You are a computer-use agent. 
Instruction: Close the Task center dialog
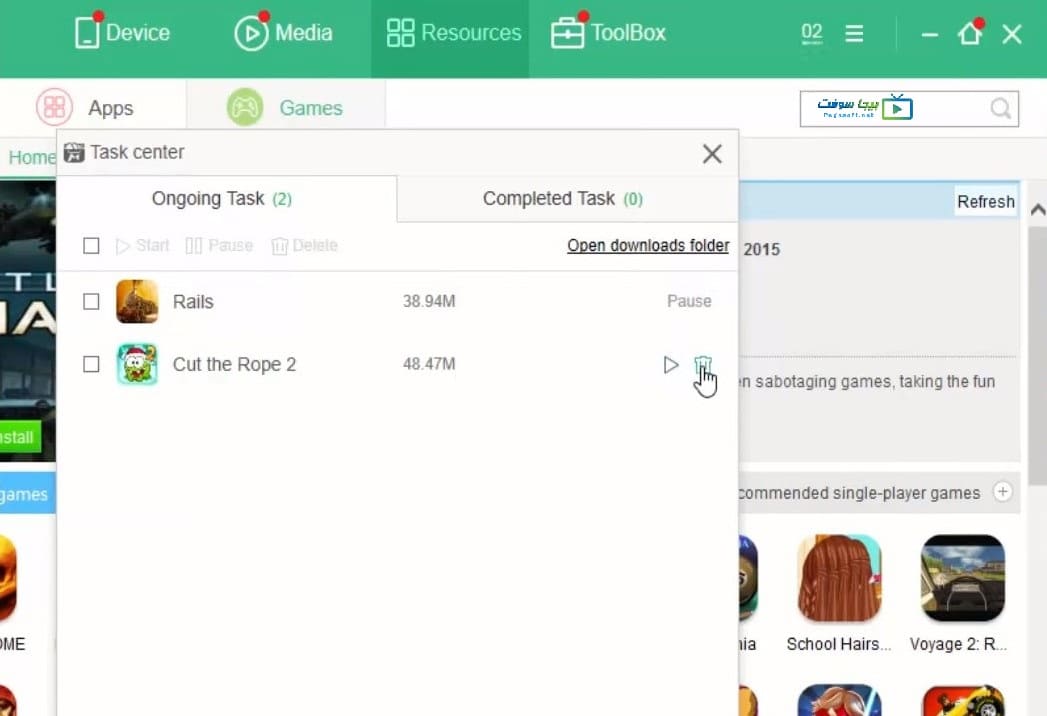point(712,154)
